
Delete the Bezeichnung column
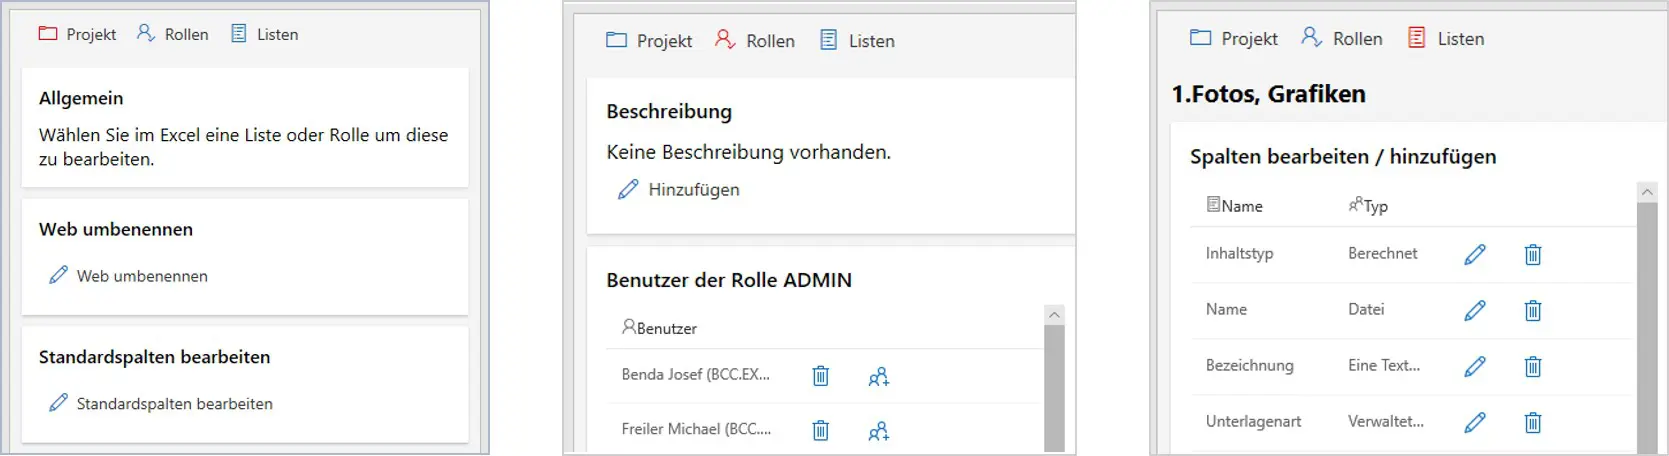coord(1532,367)
